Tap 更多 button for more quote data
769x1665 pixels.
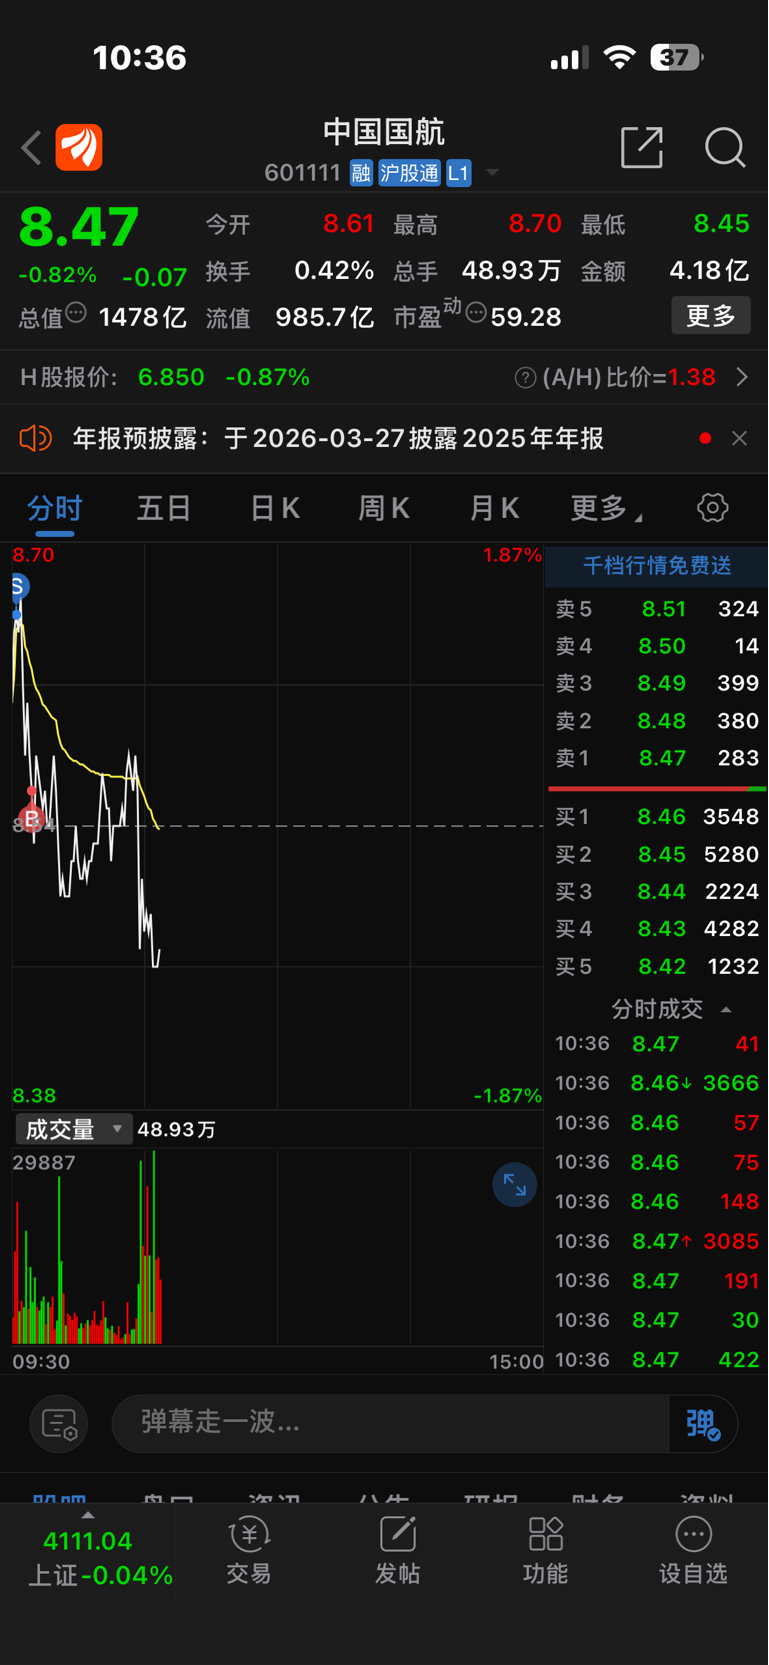tap(711, 316)
